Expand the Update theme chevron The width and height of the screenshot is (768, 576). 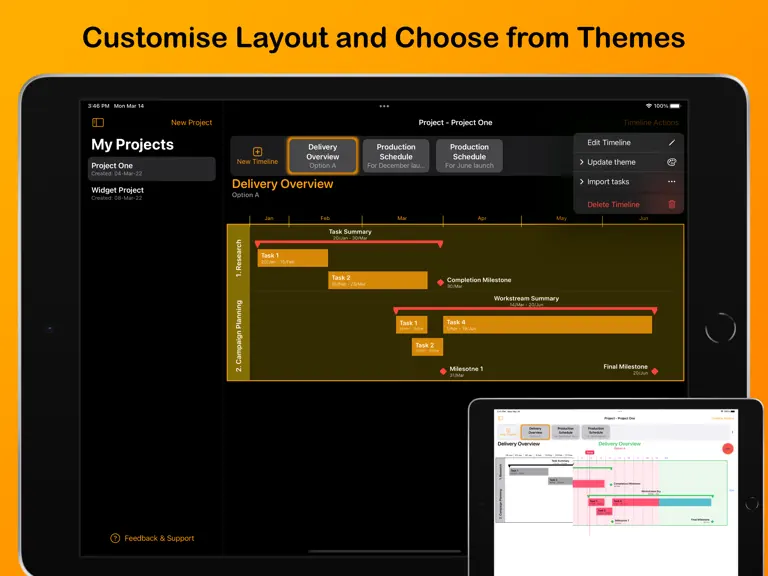pyautogui.click(x=581, y=162)
